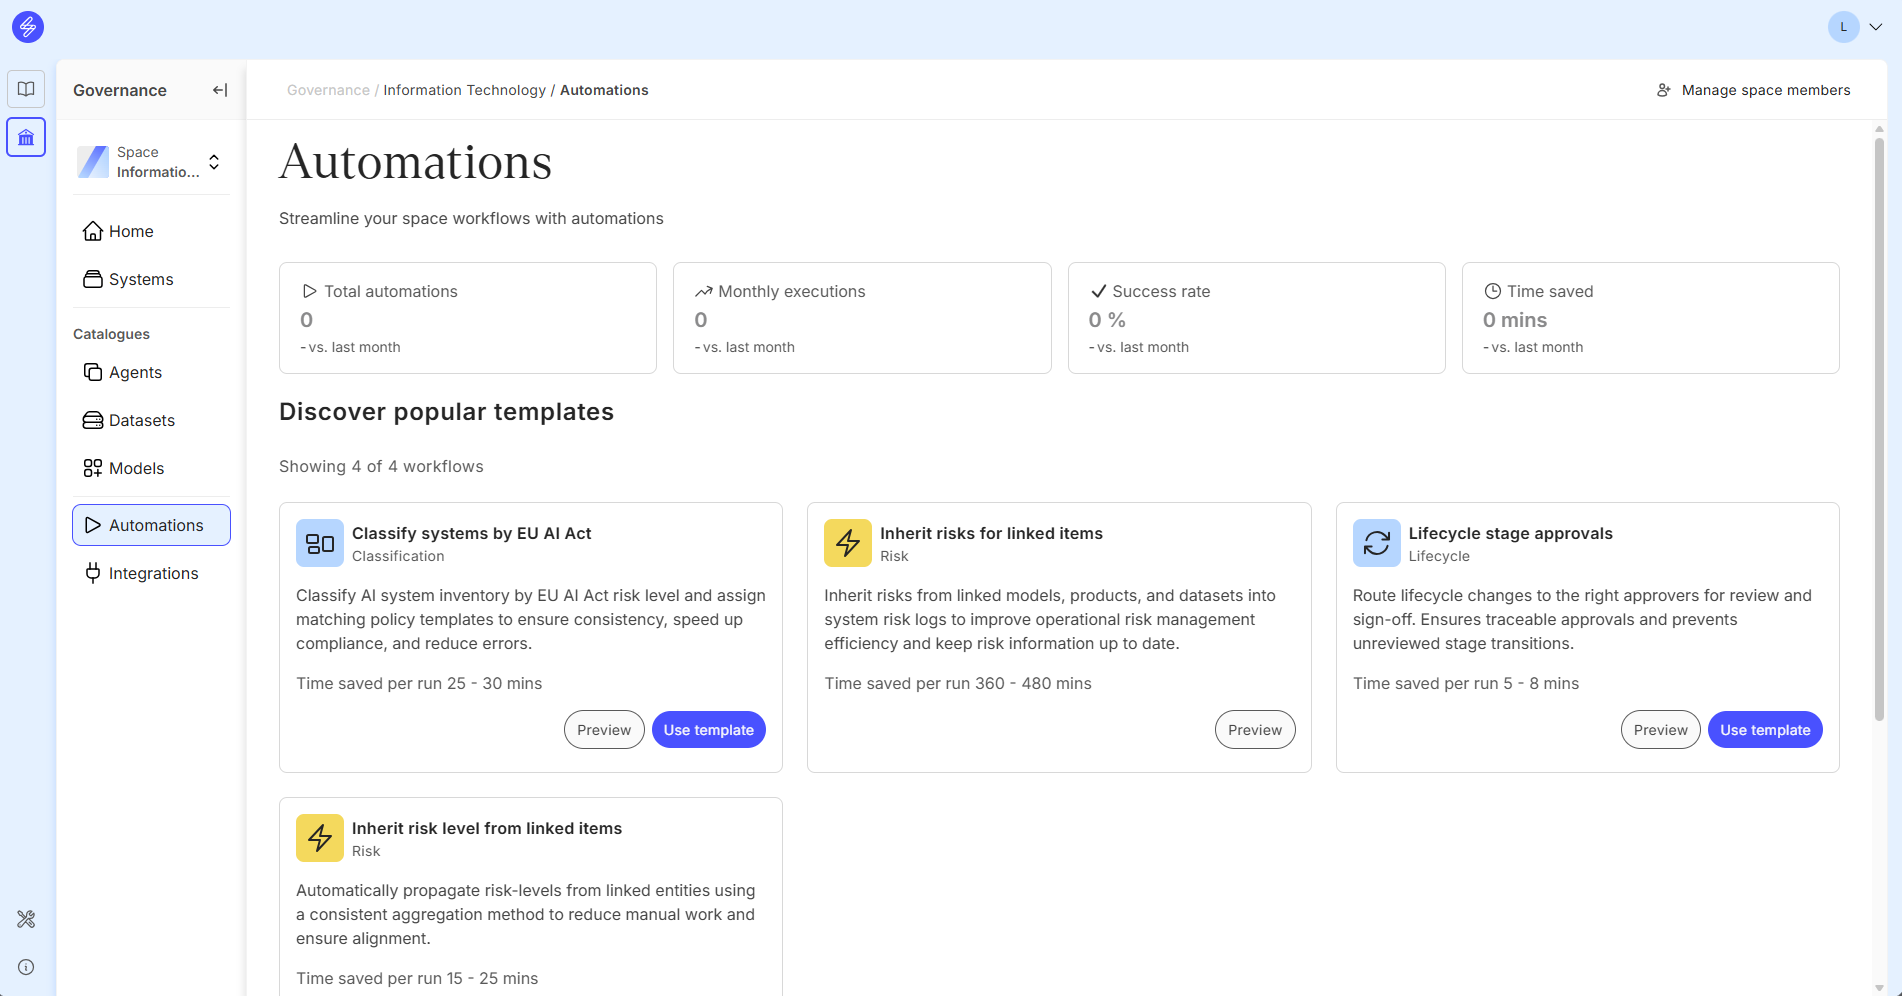Open the Integrations sidebar item
The image size is (1902, 996).
pyautogui.click(x=153, y=573)
